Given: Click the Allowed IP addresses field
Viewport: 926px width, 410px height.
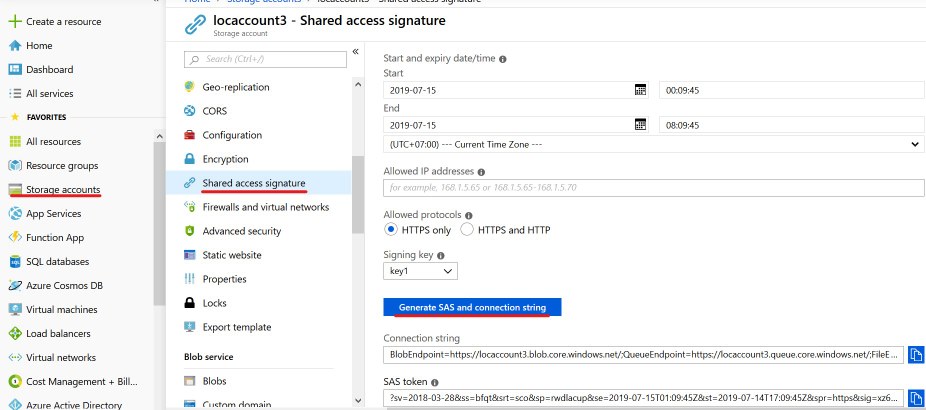Looking at the screenshot, I should (x=654, y=188).
